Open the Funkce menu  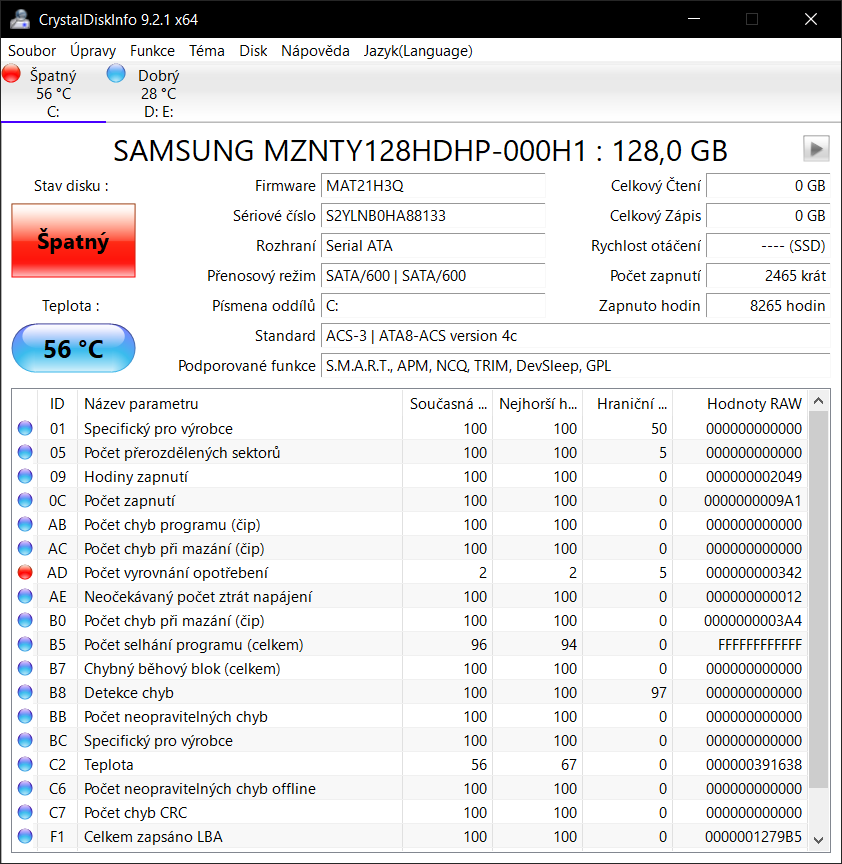pos(152,51)
